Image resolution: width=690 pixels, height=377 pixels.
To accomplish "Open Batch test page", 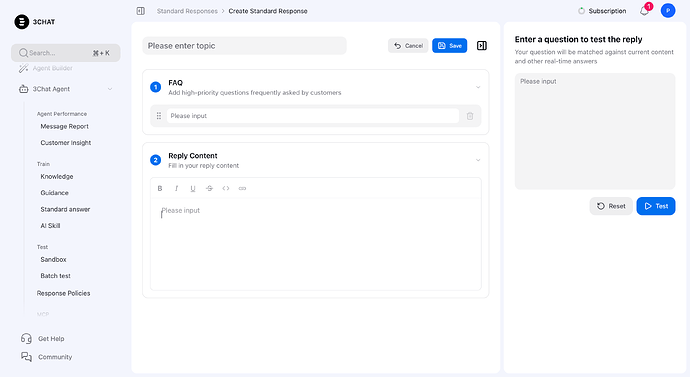I will click(x=55, y=276).
